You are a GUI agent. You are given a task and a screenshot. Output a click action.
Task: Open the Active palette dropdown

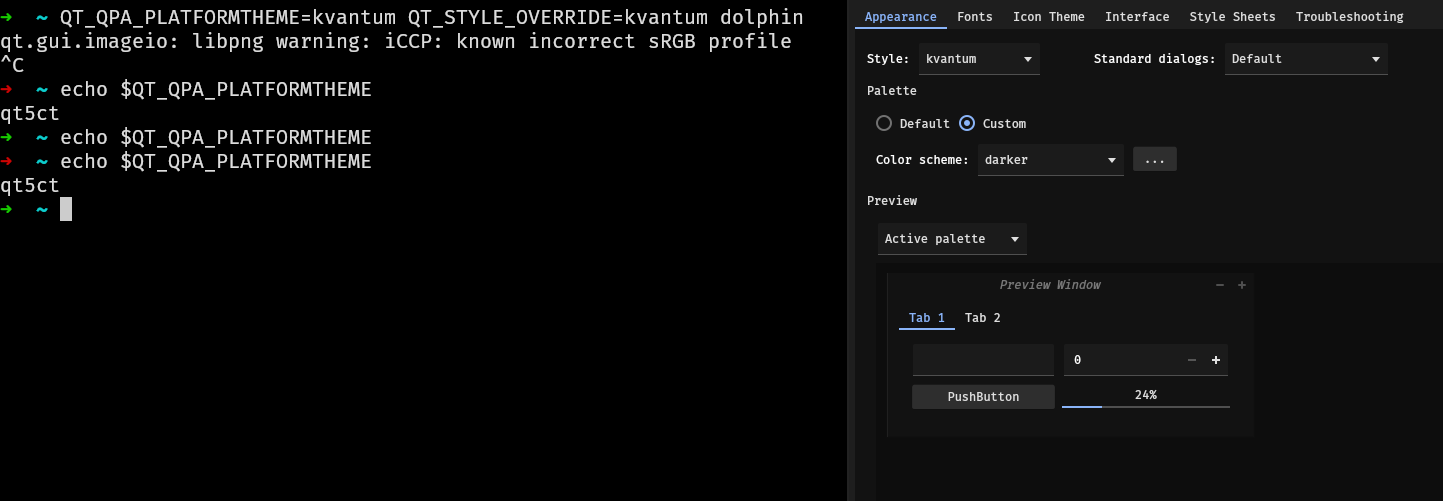tap(951, 239)
